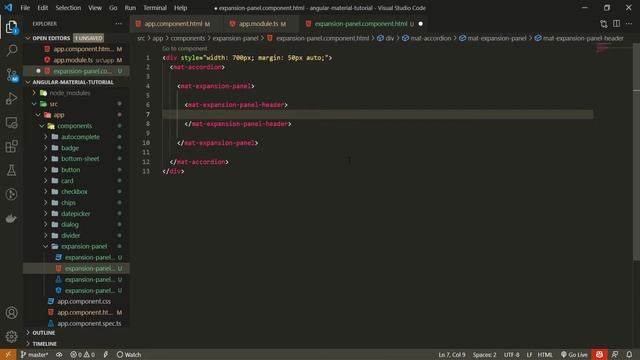
Task: Open editor more actions ellipsis
Action: tap(629, 24)
